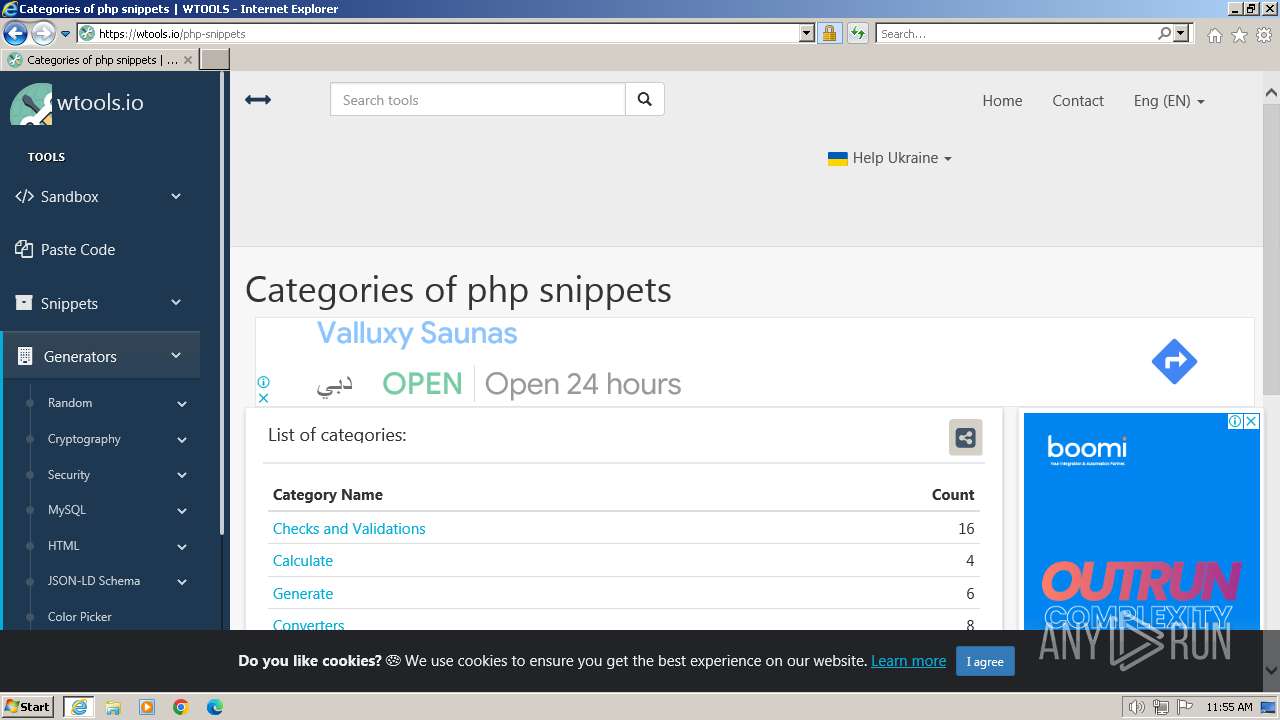
Task: Expand the JSON-LD Schema submenu
Action: pos(182,582)
